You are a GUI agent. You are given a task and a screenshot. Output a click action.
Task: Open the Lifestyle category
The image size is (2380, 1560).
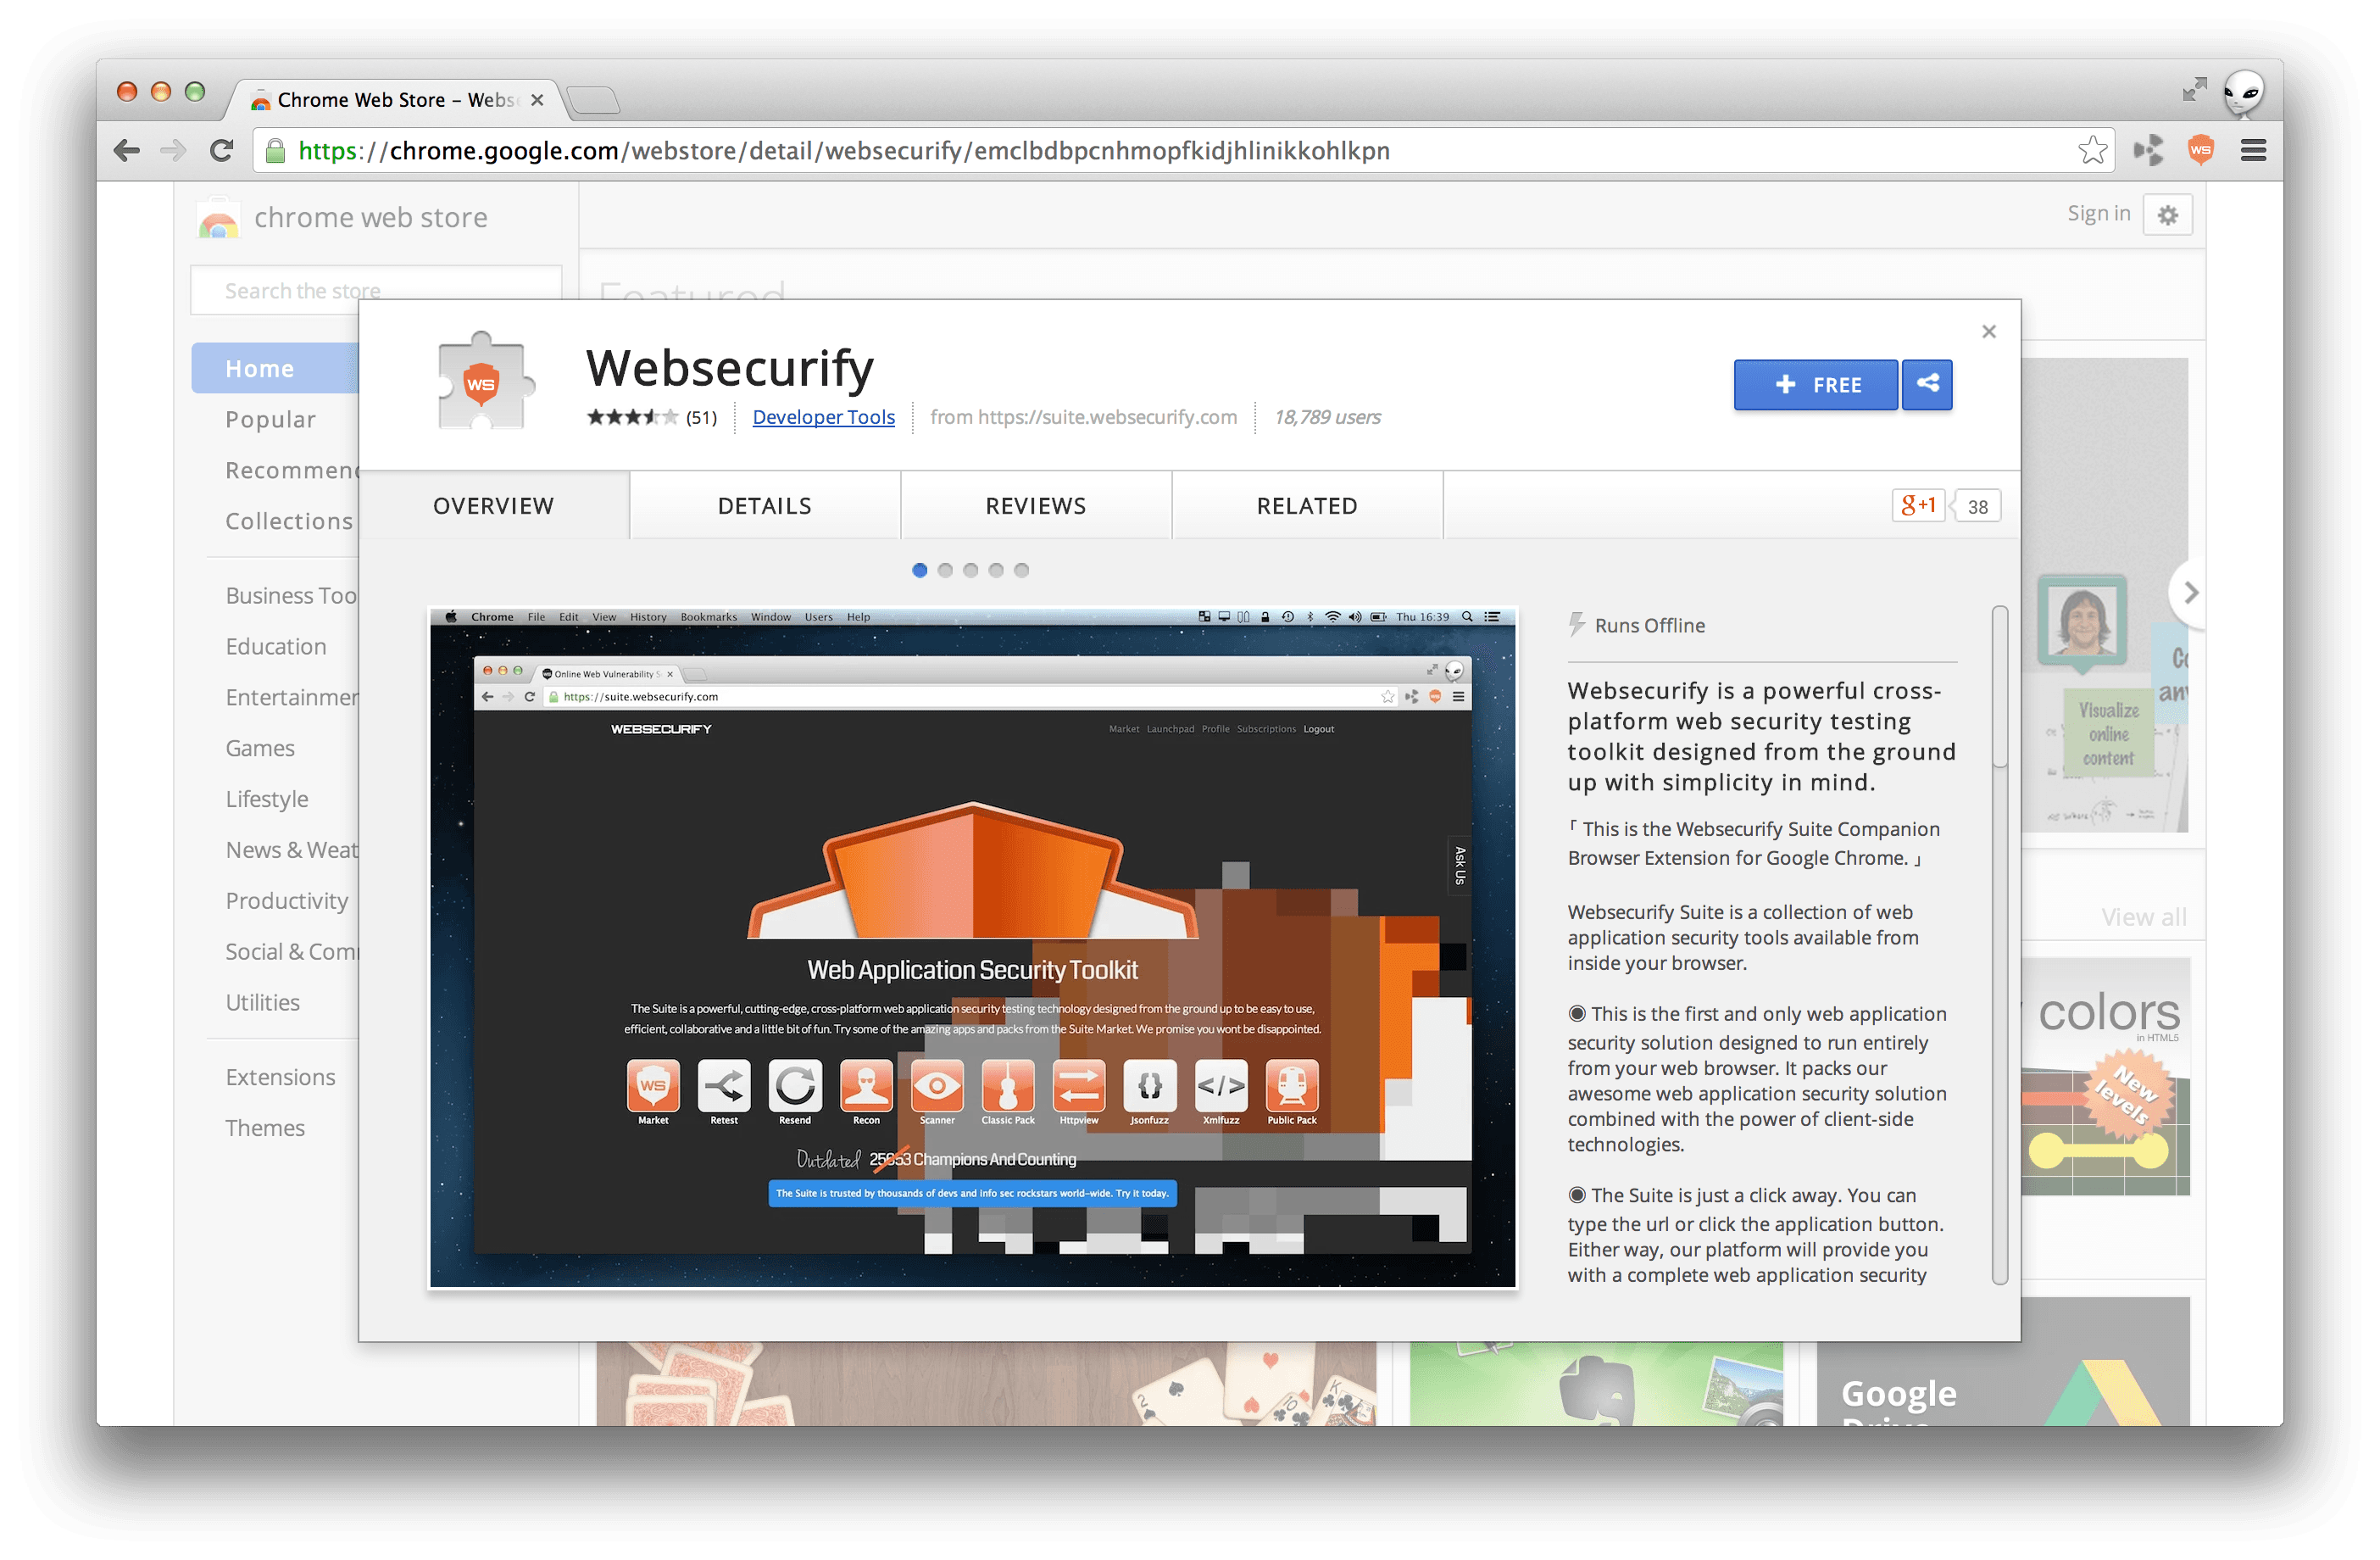tap(267, 799)
